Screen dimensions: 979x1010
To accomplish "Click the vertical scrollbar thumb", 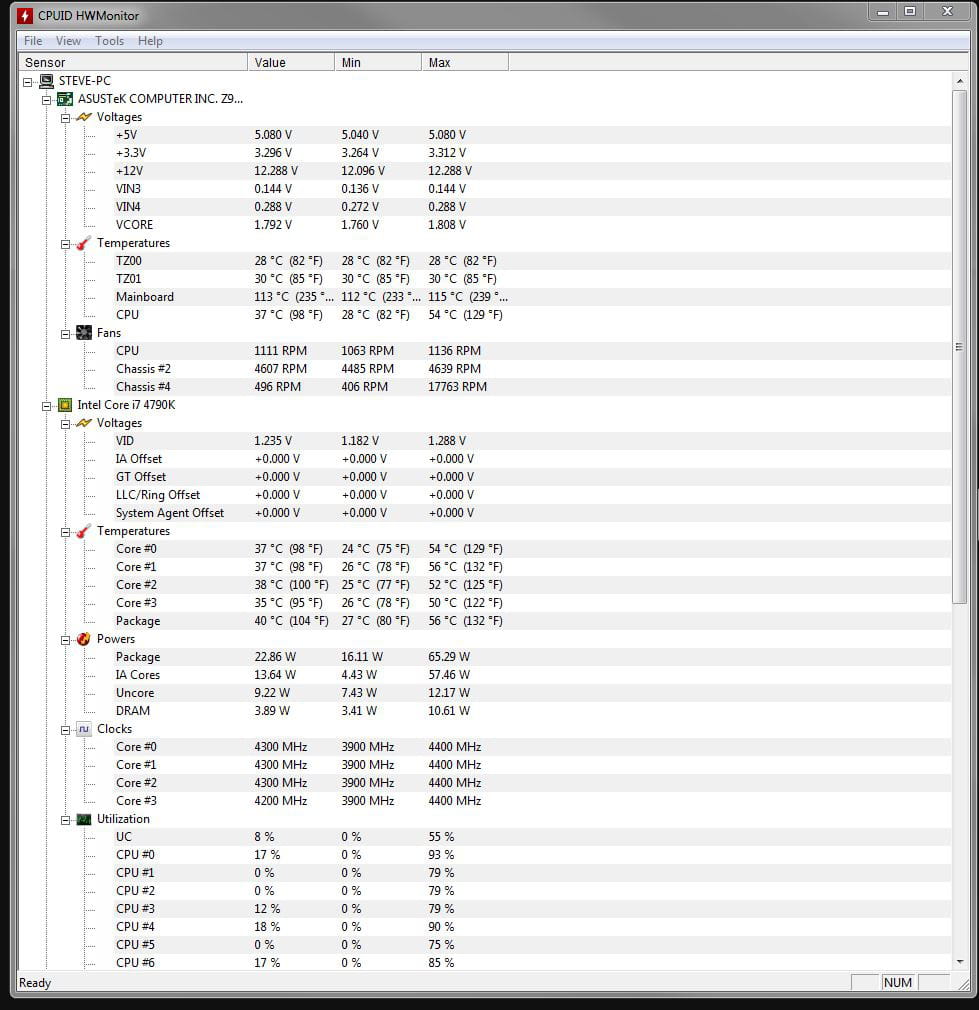I will pyautogui.click(x=960, y=347).
